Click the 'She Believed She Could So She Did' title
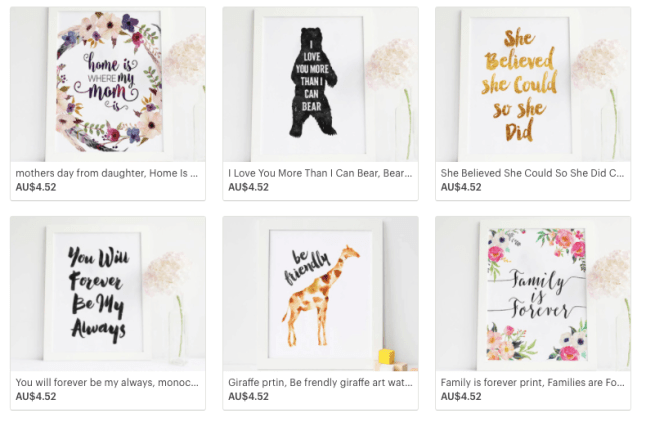 pyautogui.click(x=532, y=173)
